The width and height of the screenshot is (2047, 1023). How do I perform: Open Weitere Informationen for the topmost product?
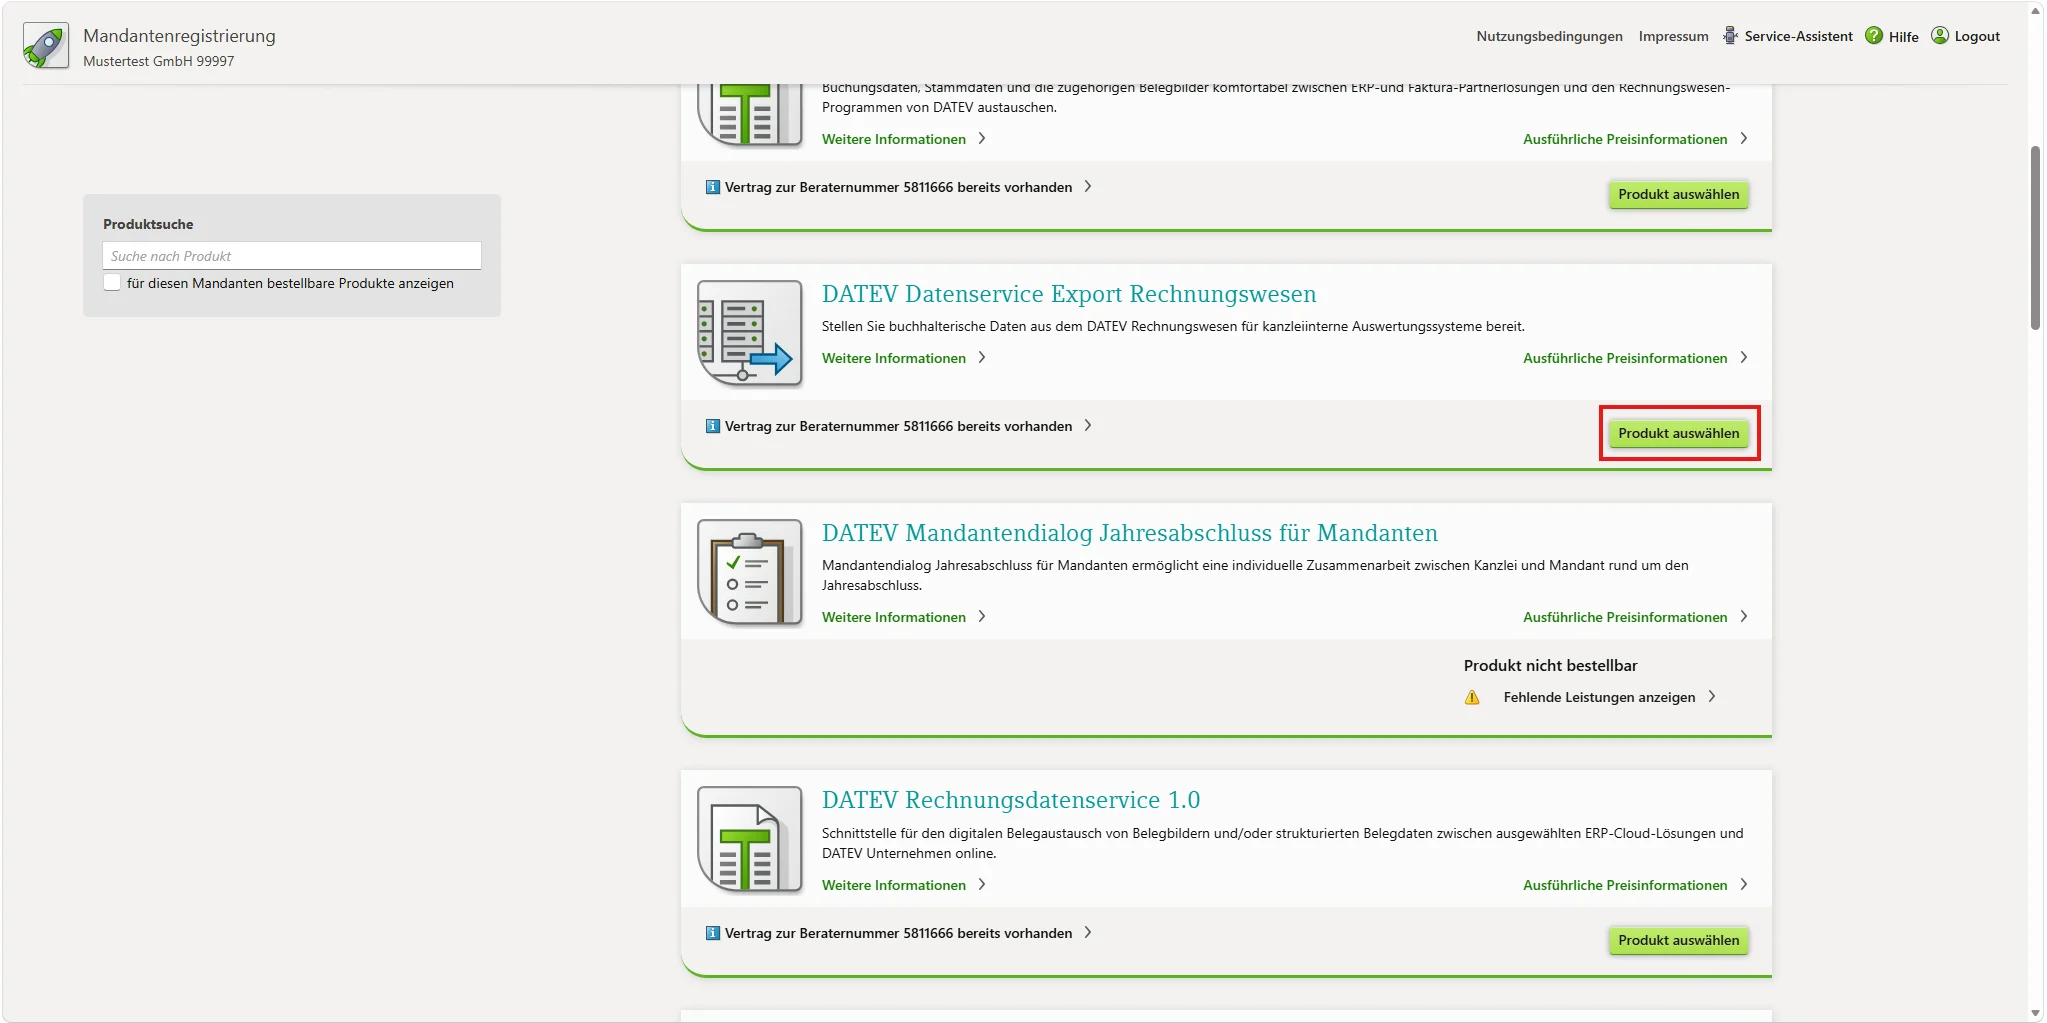click(894, 139)
